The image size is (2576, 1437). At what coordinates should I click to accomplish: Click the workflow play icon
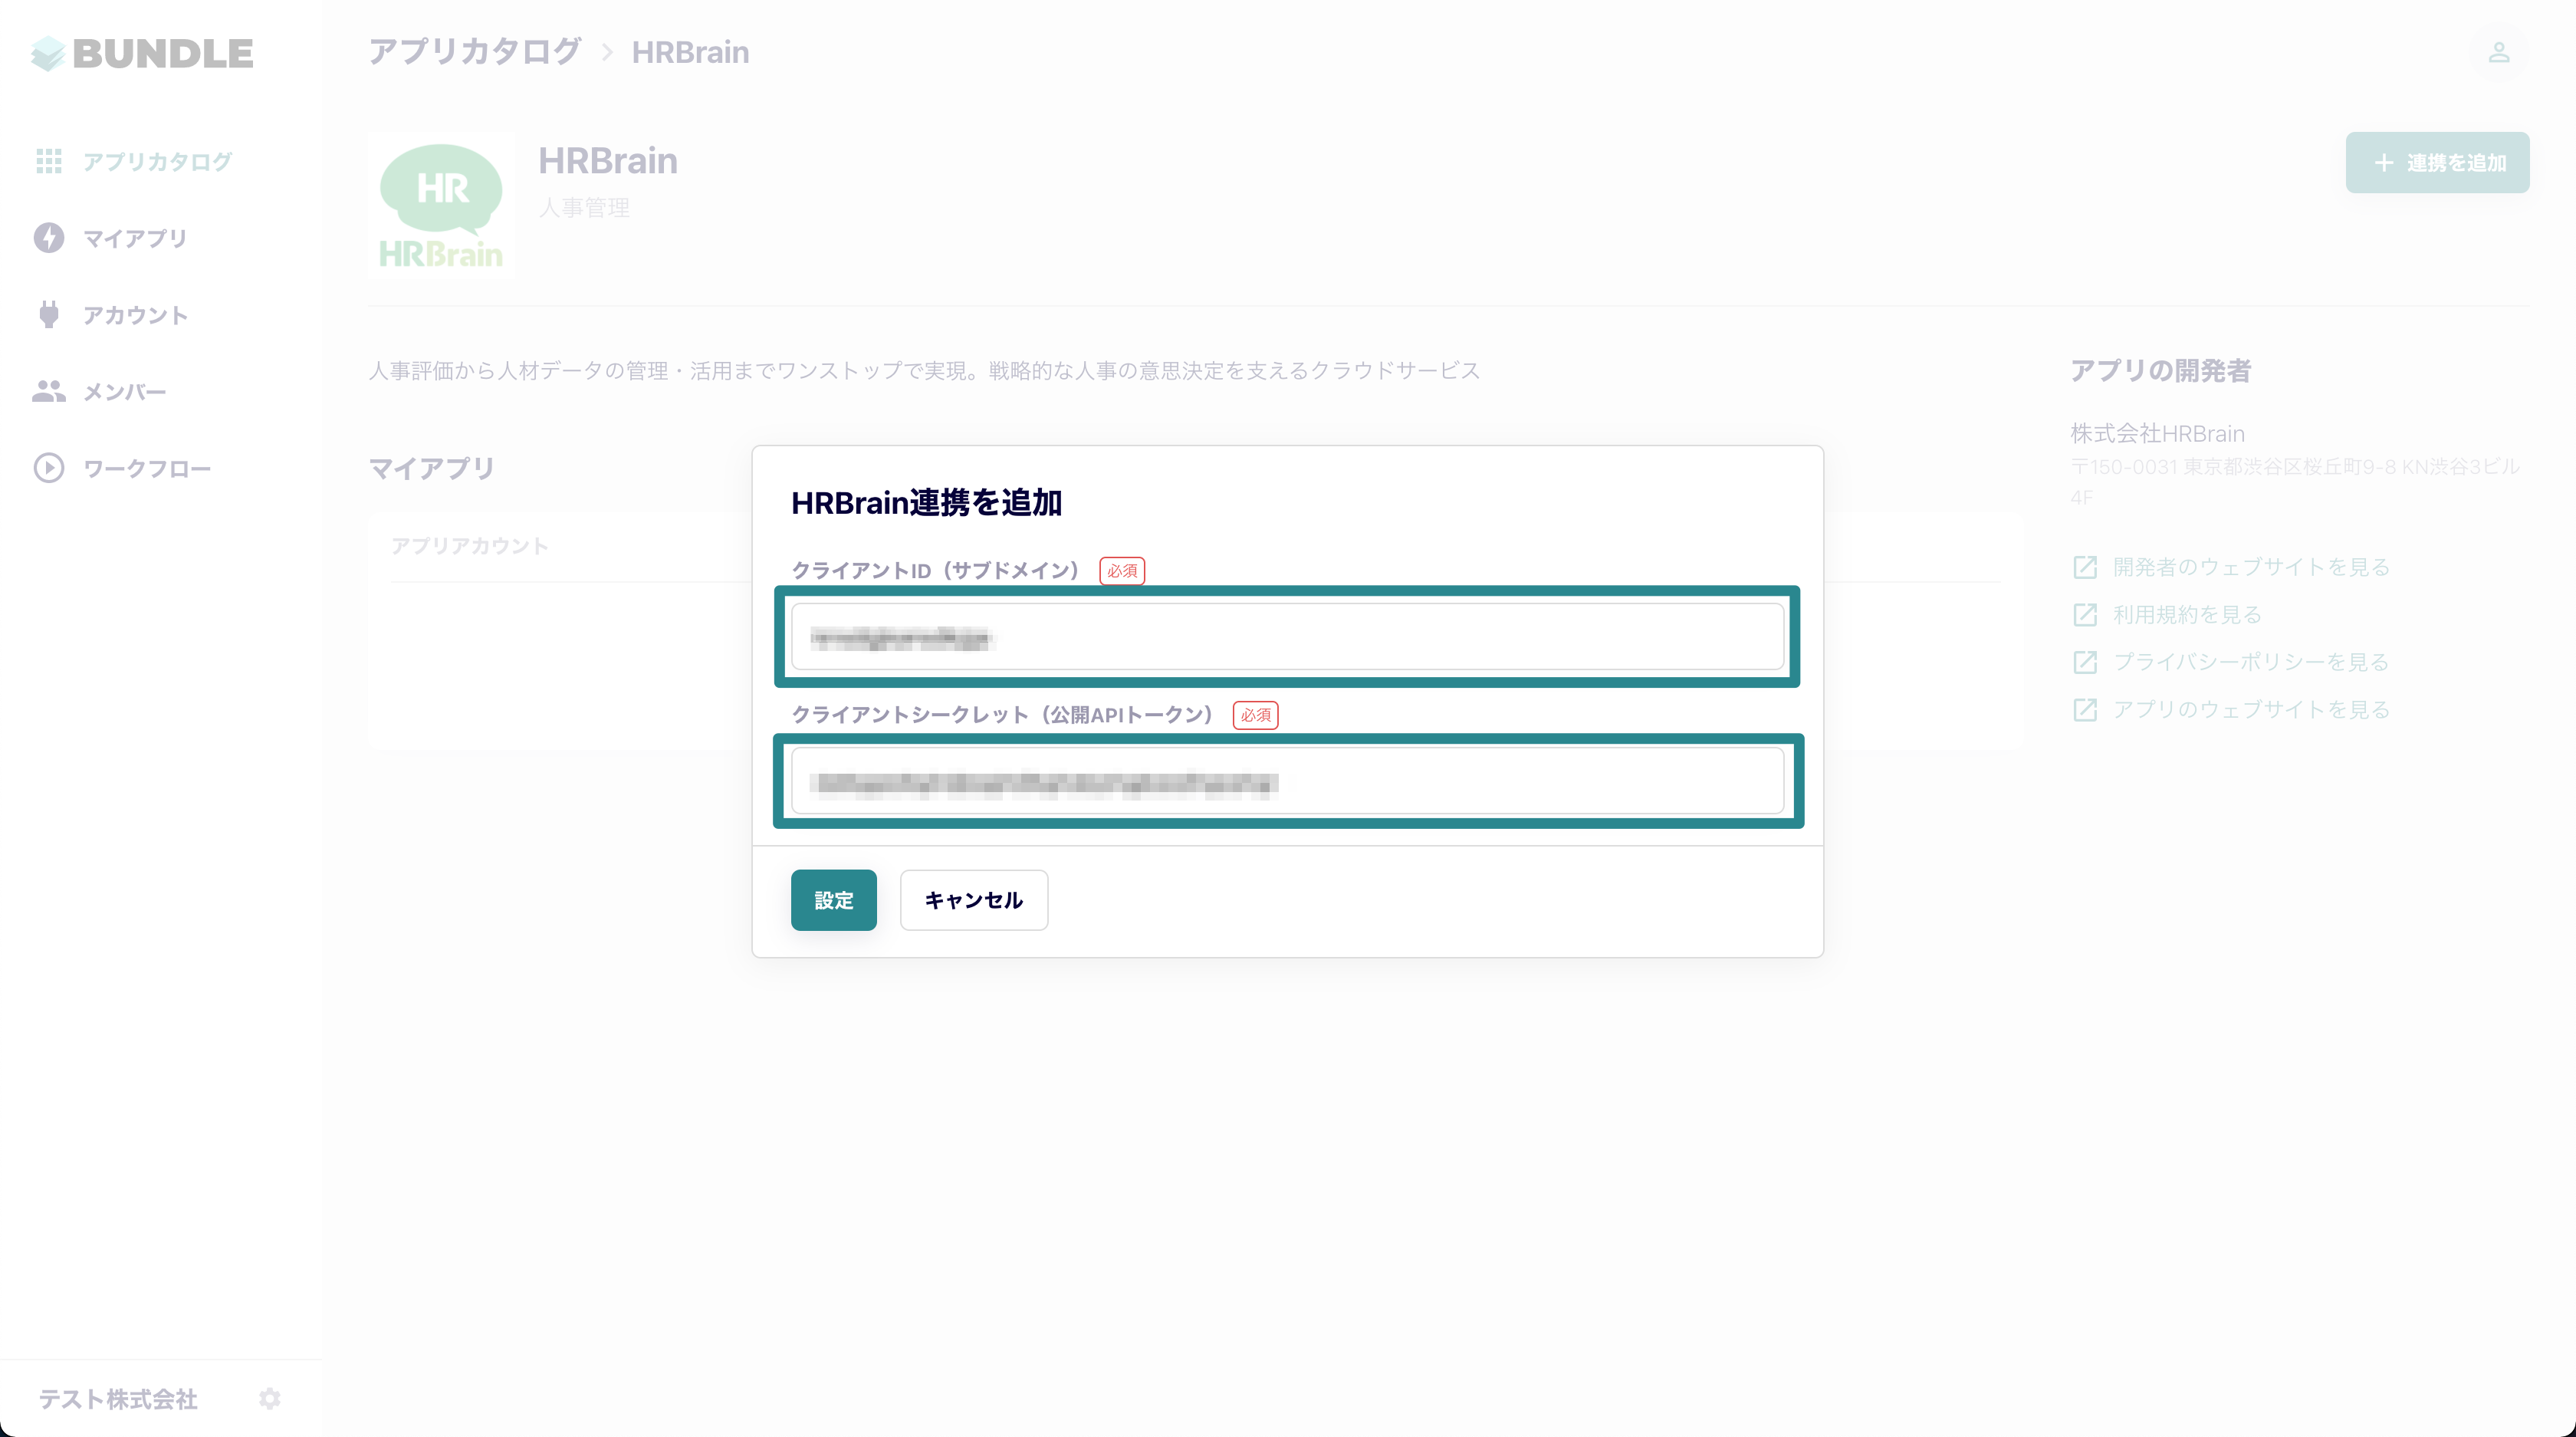[49, 468]
